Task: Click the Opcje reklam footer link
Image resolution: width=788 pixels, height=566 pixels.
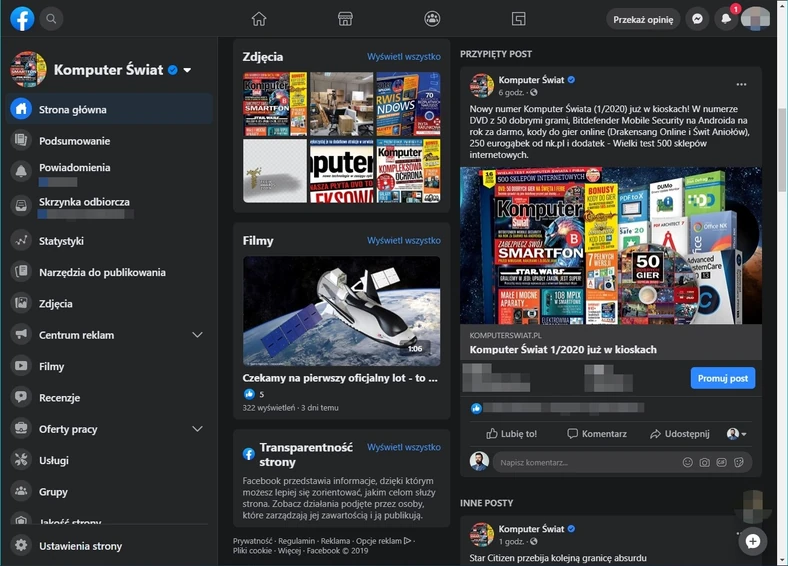Action: click(383, 541)
